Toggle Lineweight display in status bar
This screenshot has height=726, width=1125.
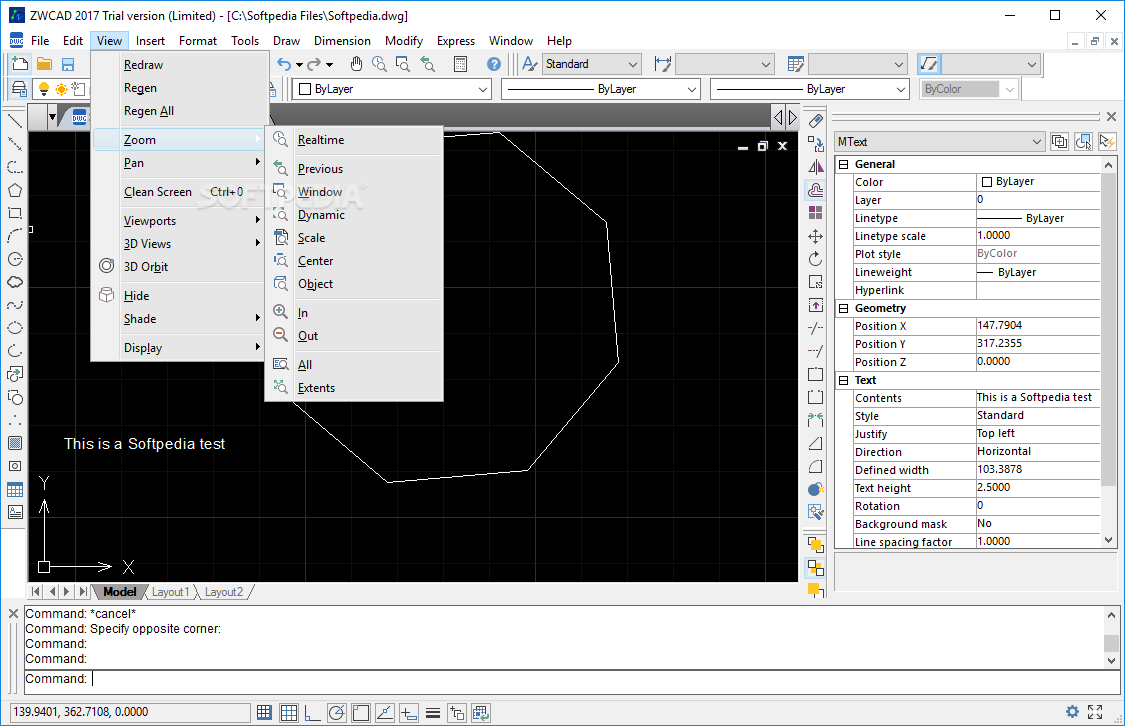pos(433,712)
